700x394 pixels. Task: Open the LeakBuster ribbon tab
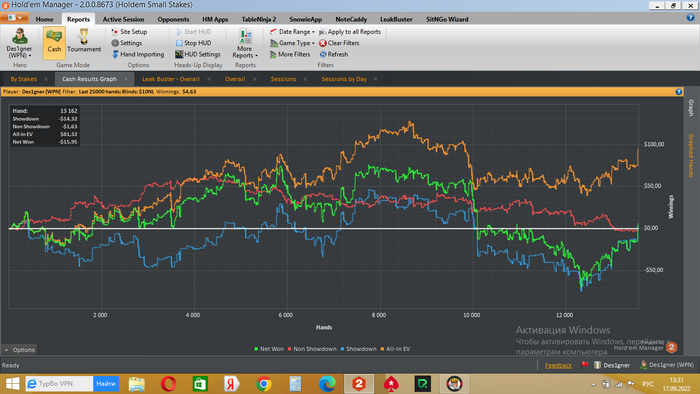coord(396,19)
